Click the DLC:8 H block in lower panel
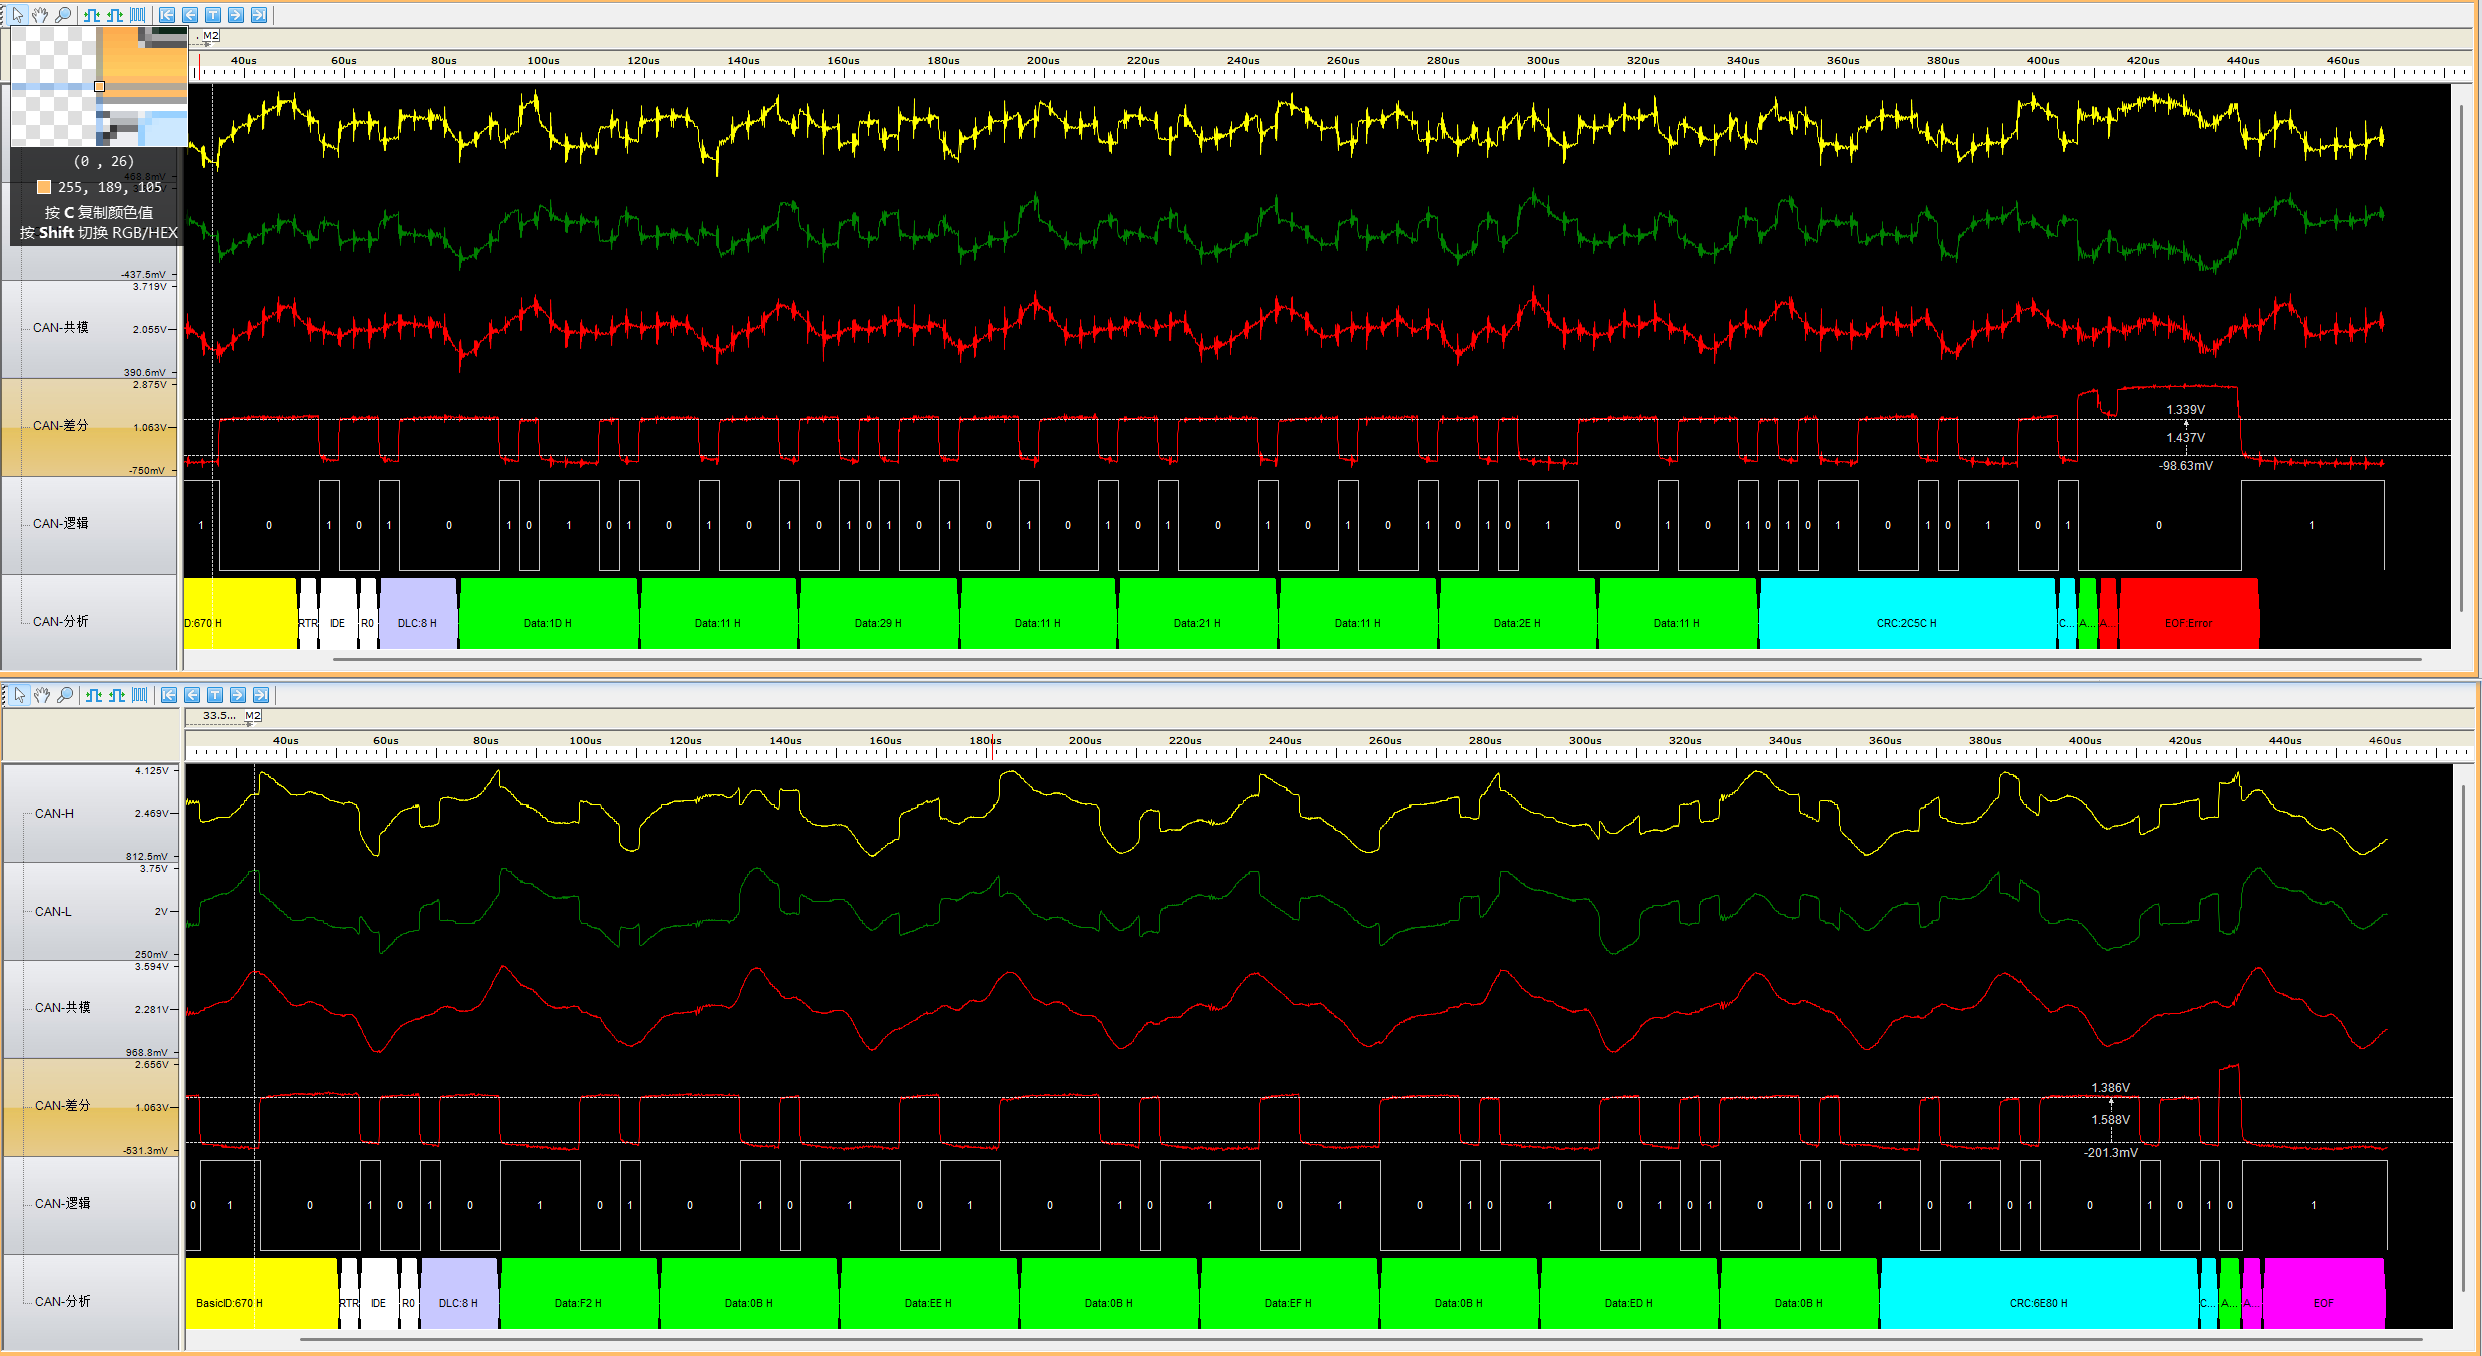 point(459,1293)
